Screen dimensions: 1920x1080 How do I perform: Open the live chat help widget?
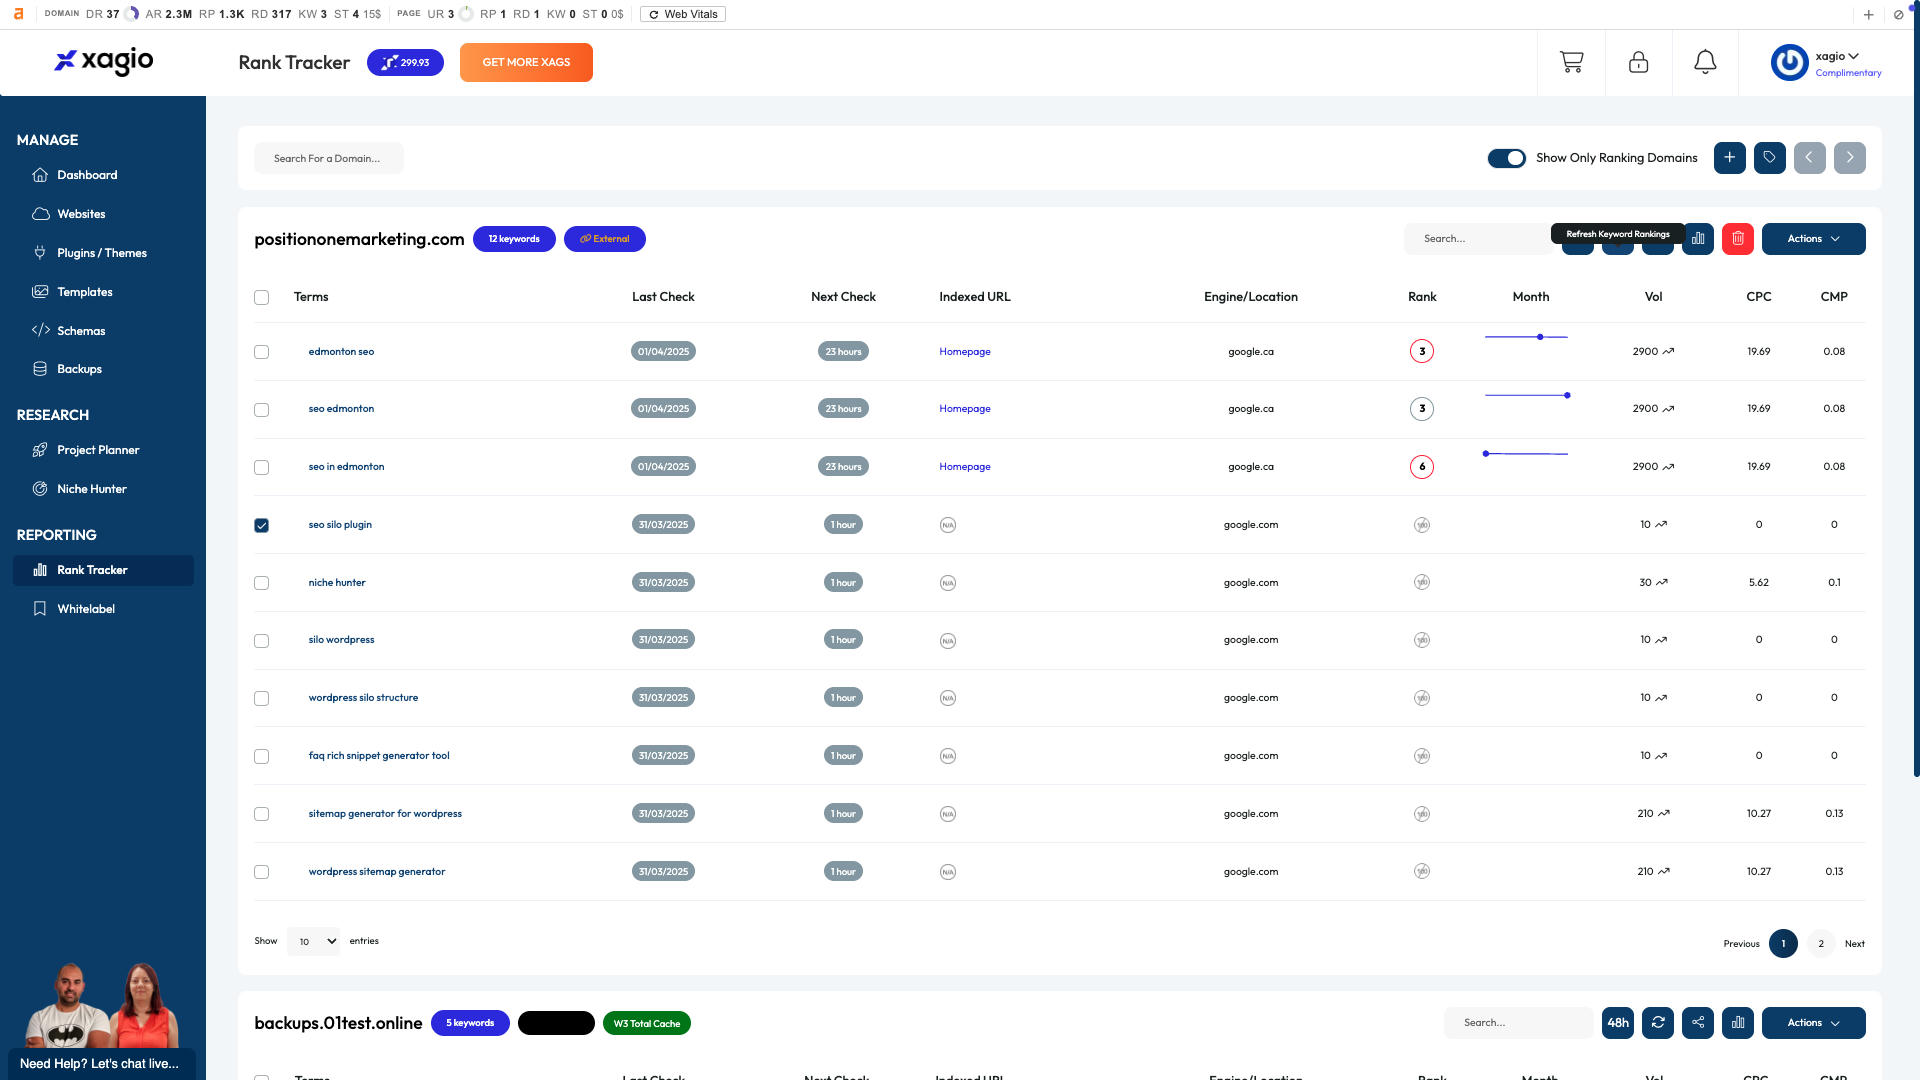(100, 1063)
